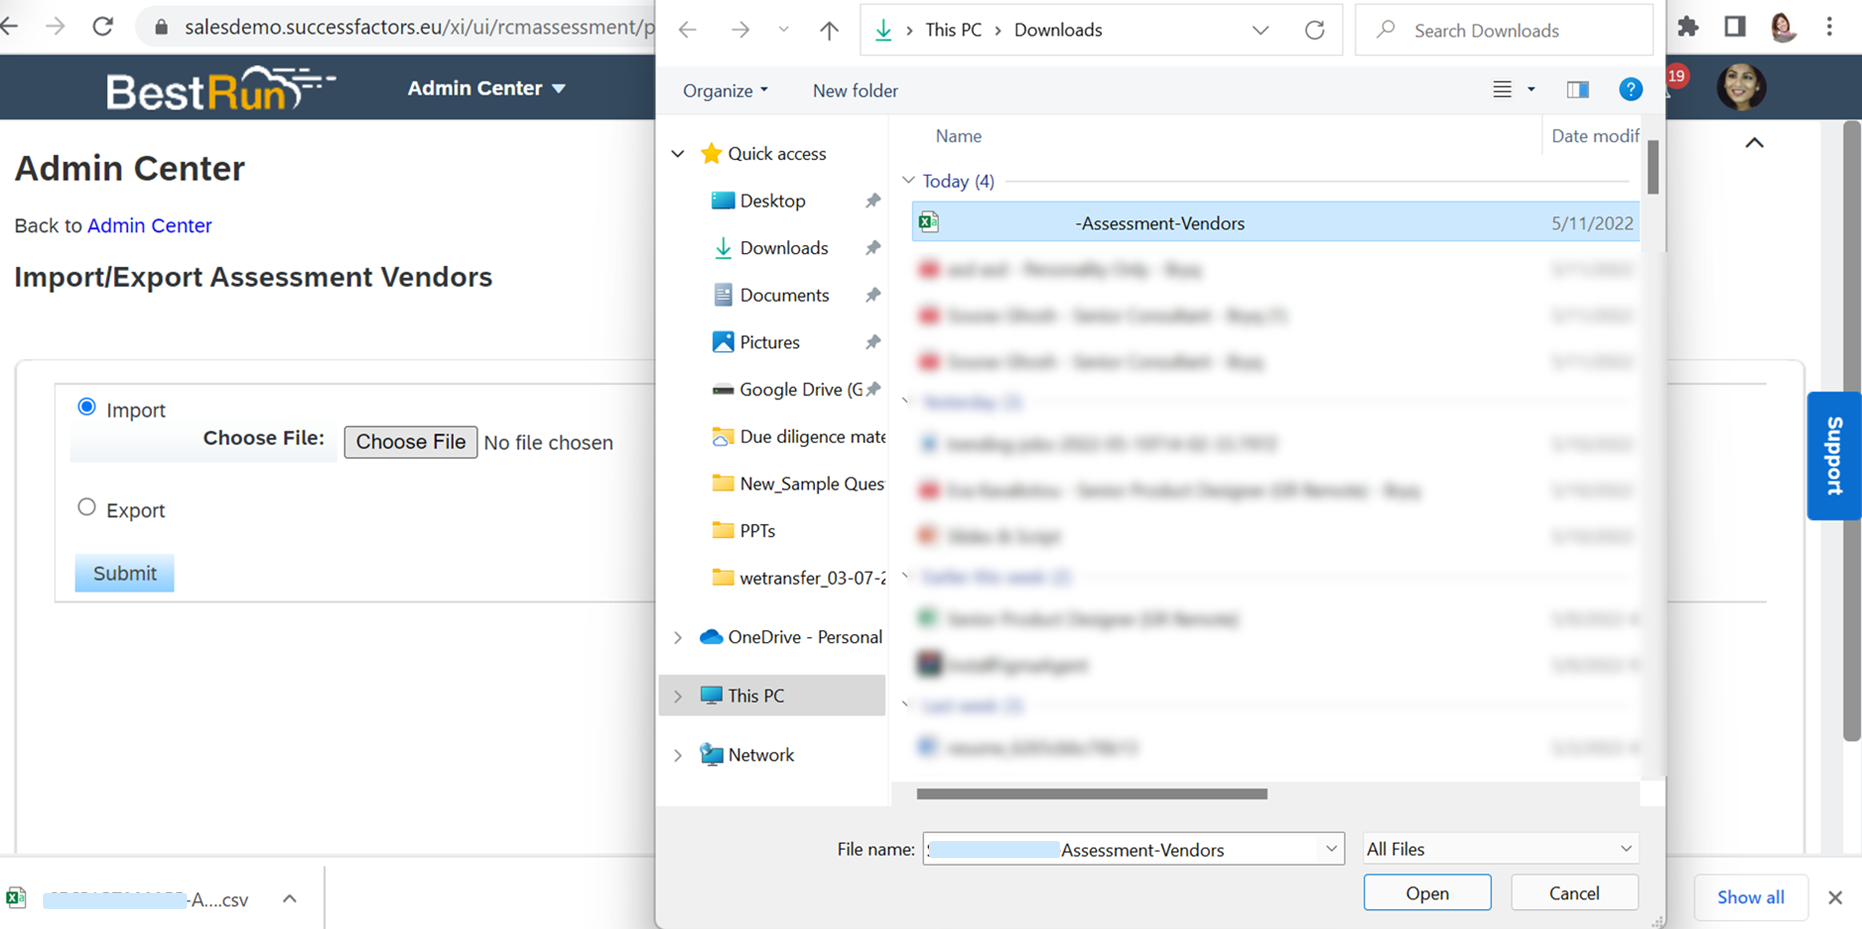Expand the Network tree node
The width and height of the screenshot is (1862, 929).
point(678,755)
